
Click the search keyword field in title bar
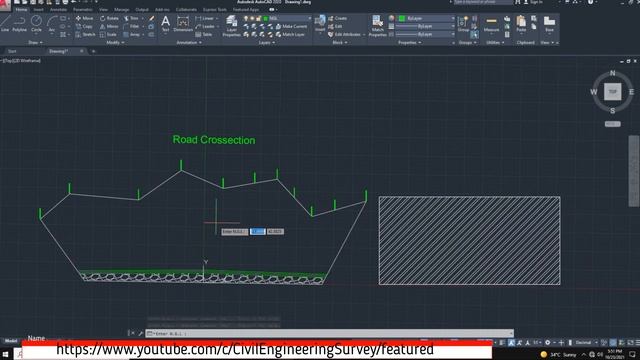coord(483,2)
